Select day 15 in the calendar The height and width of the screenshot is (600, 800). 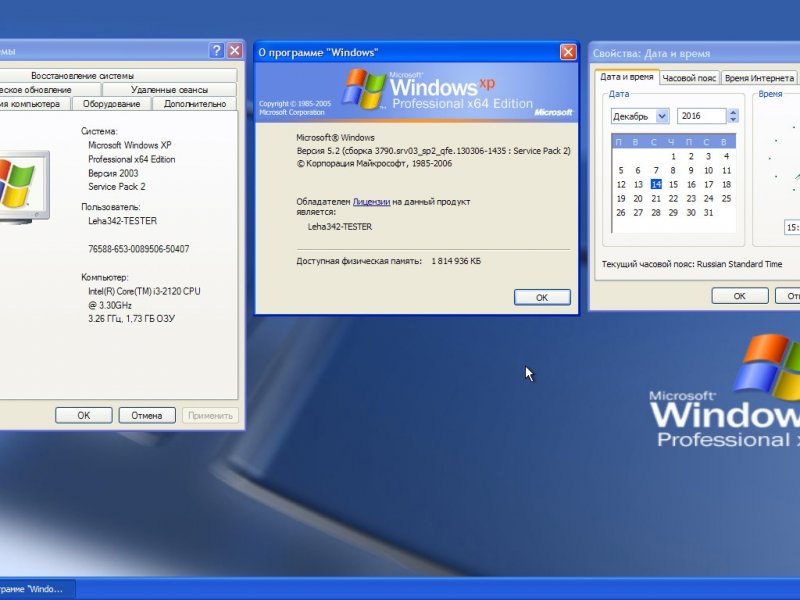pyautogui.click(x=673, y=184)
